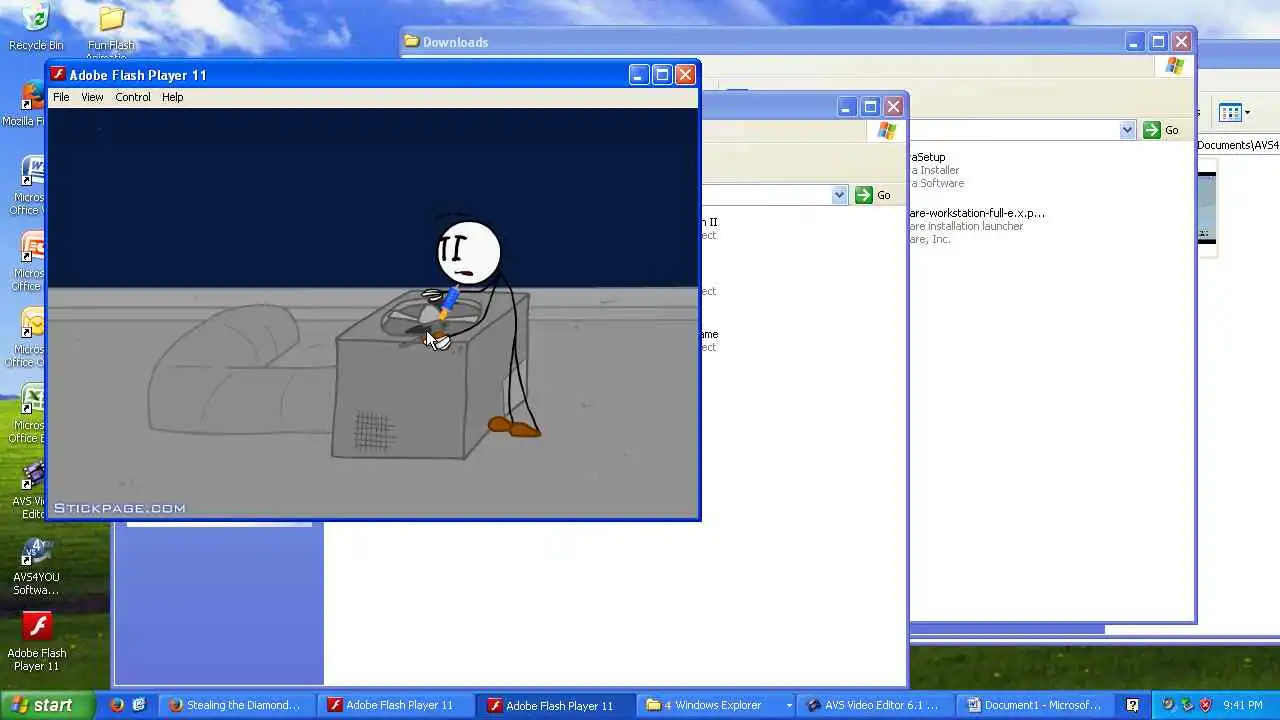Minimize the Adobe Flash Player window

pos(639,75)
